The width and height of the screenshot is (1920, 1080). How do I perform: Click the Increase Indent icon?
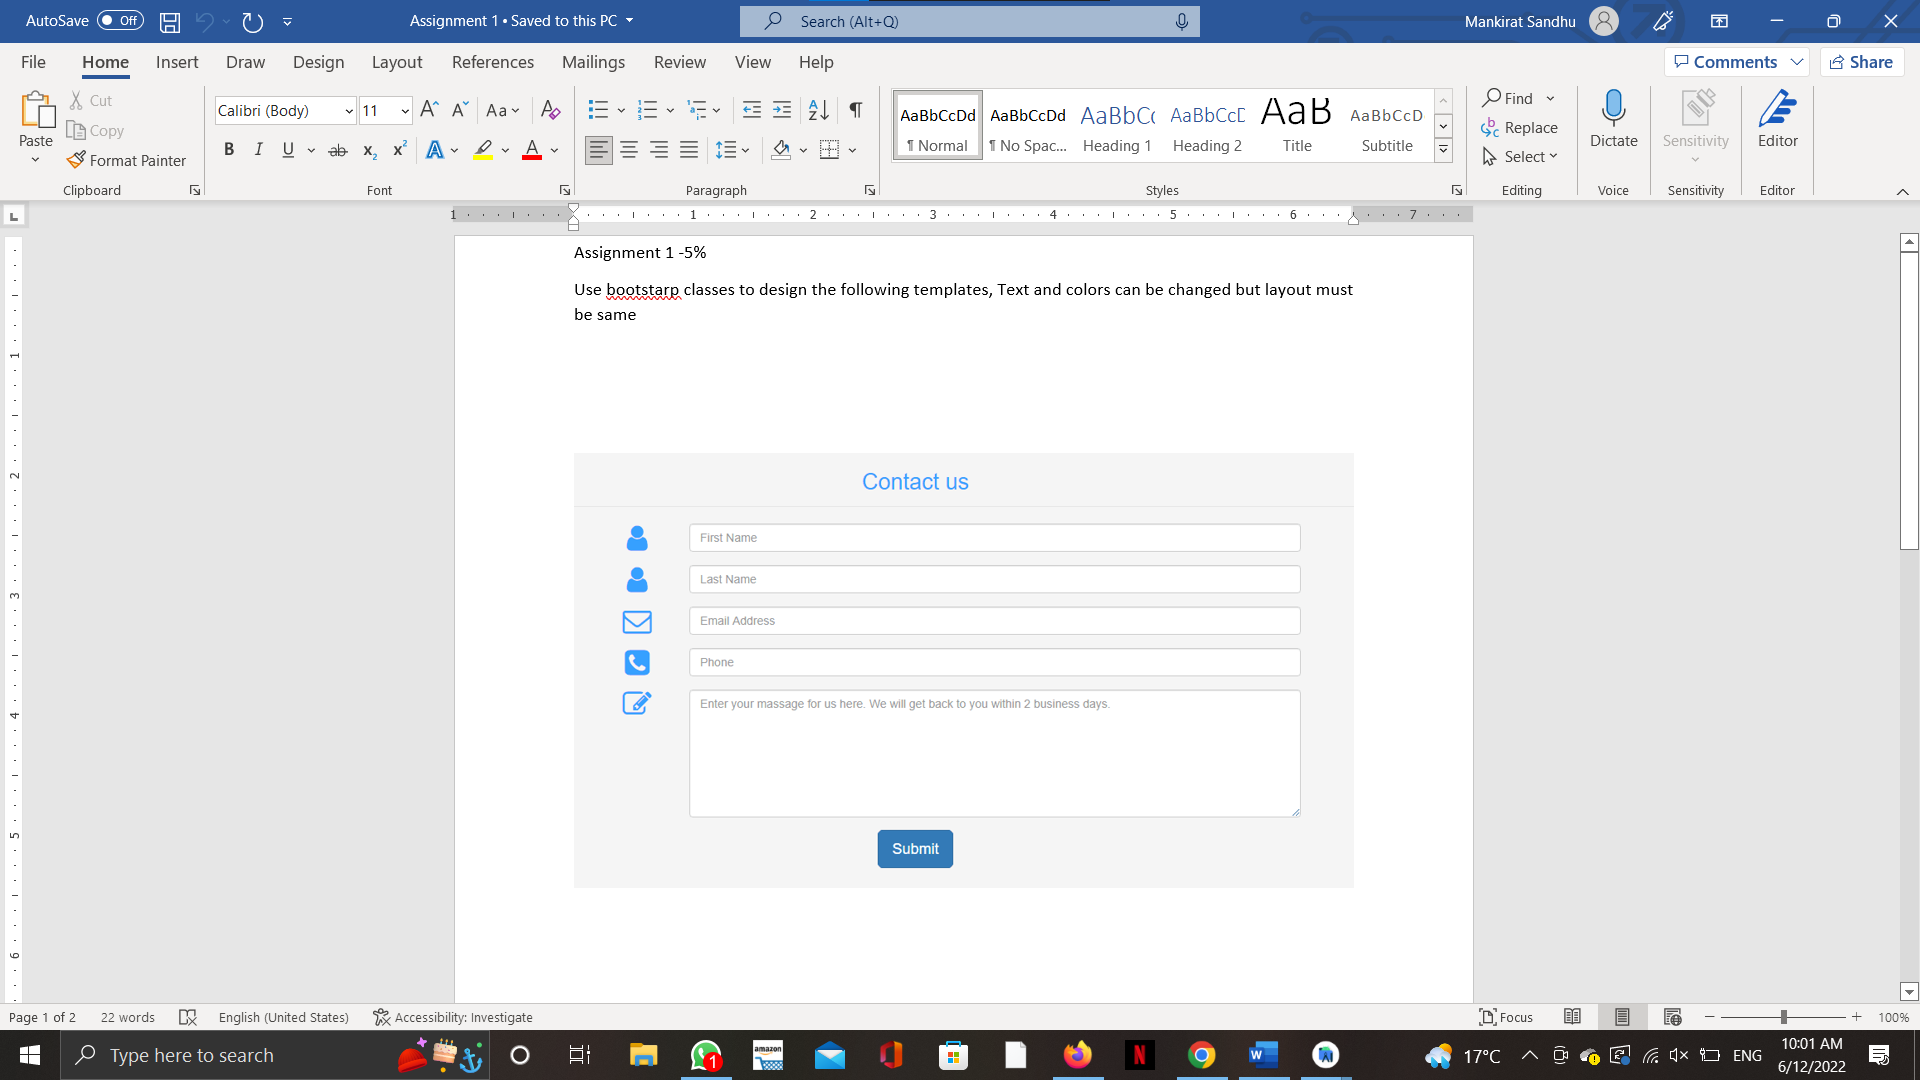click(x=782, y=110)
